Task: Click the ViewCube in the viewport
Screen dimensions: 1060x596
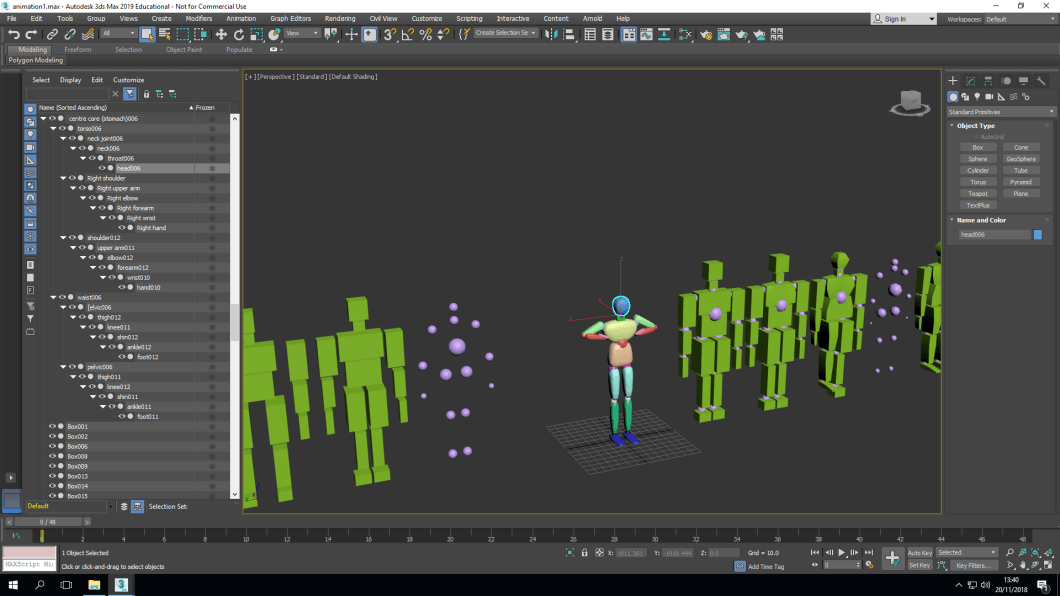Action: (x=910, y=103)
